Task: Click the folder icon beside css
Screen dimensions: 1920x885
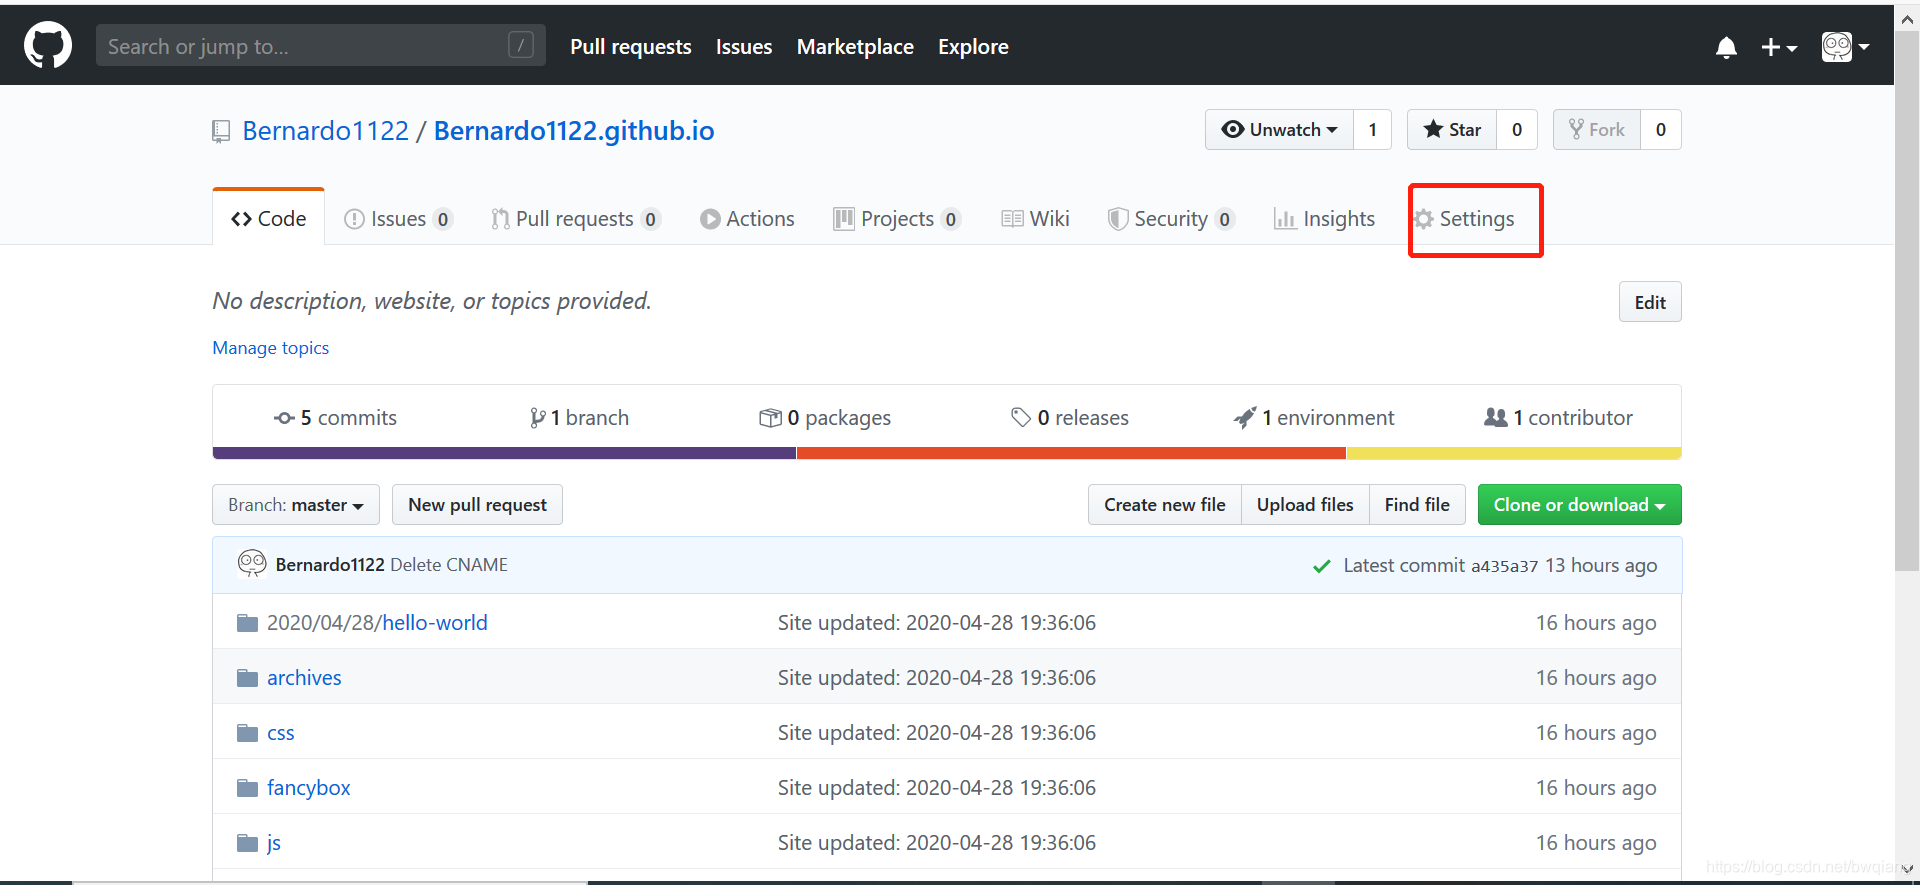Action: pos(247,733)
